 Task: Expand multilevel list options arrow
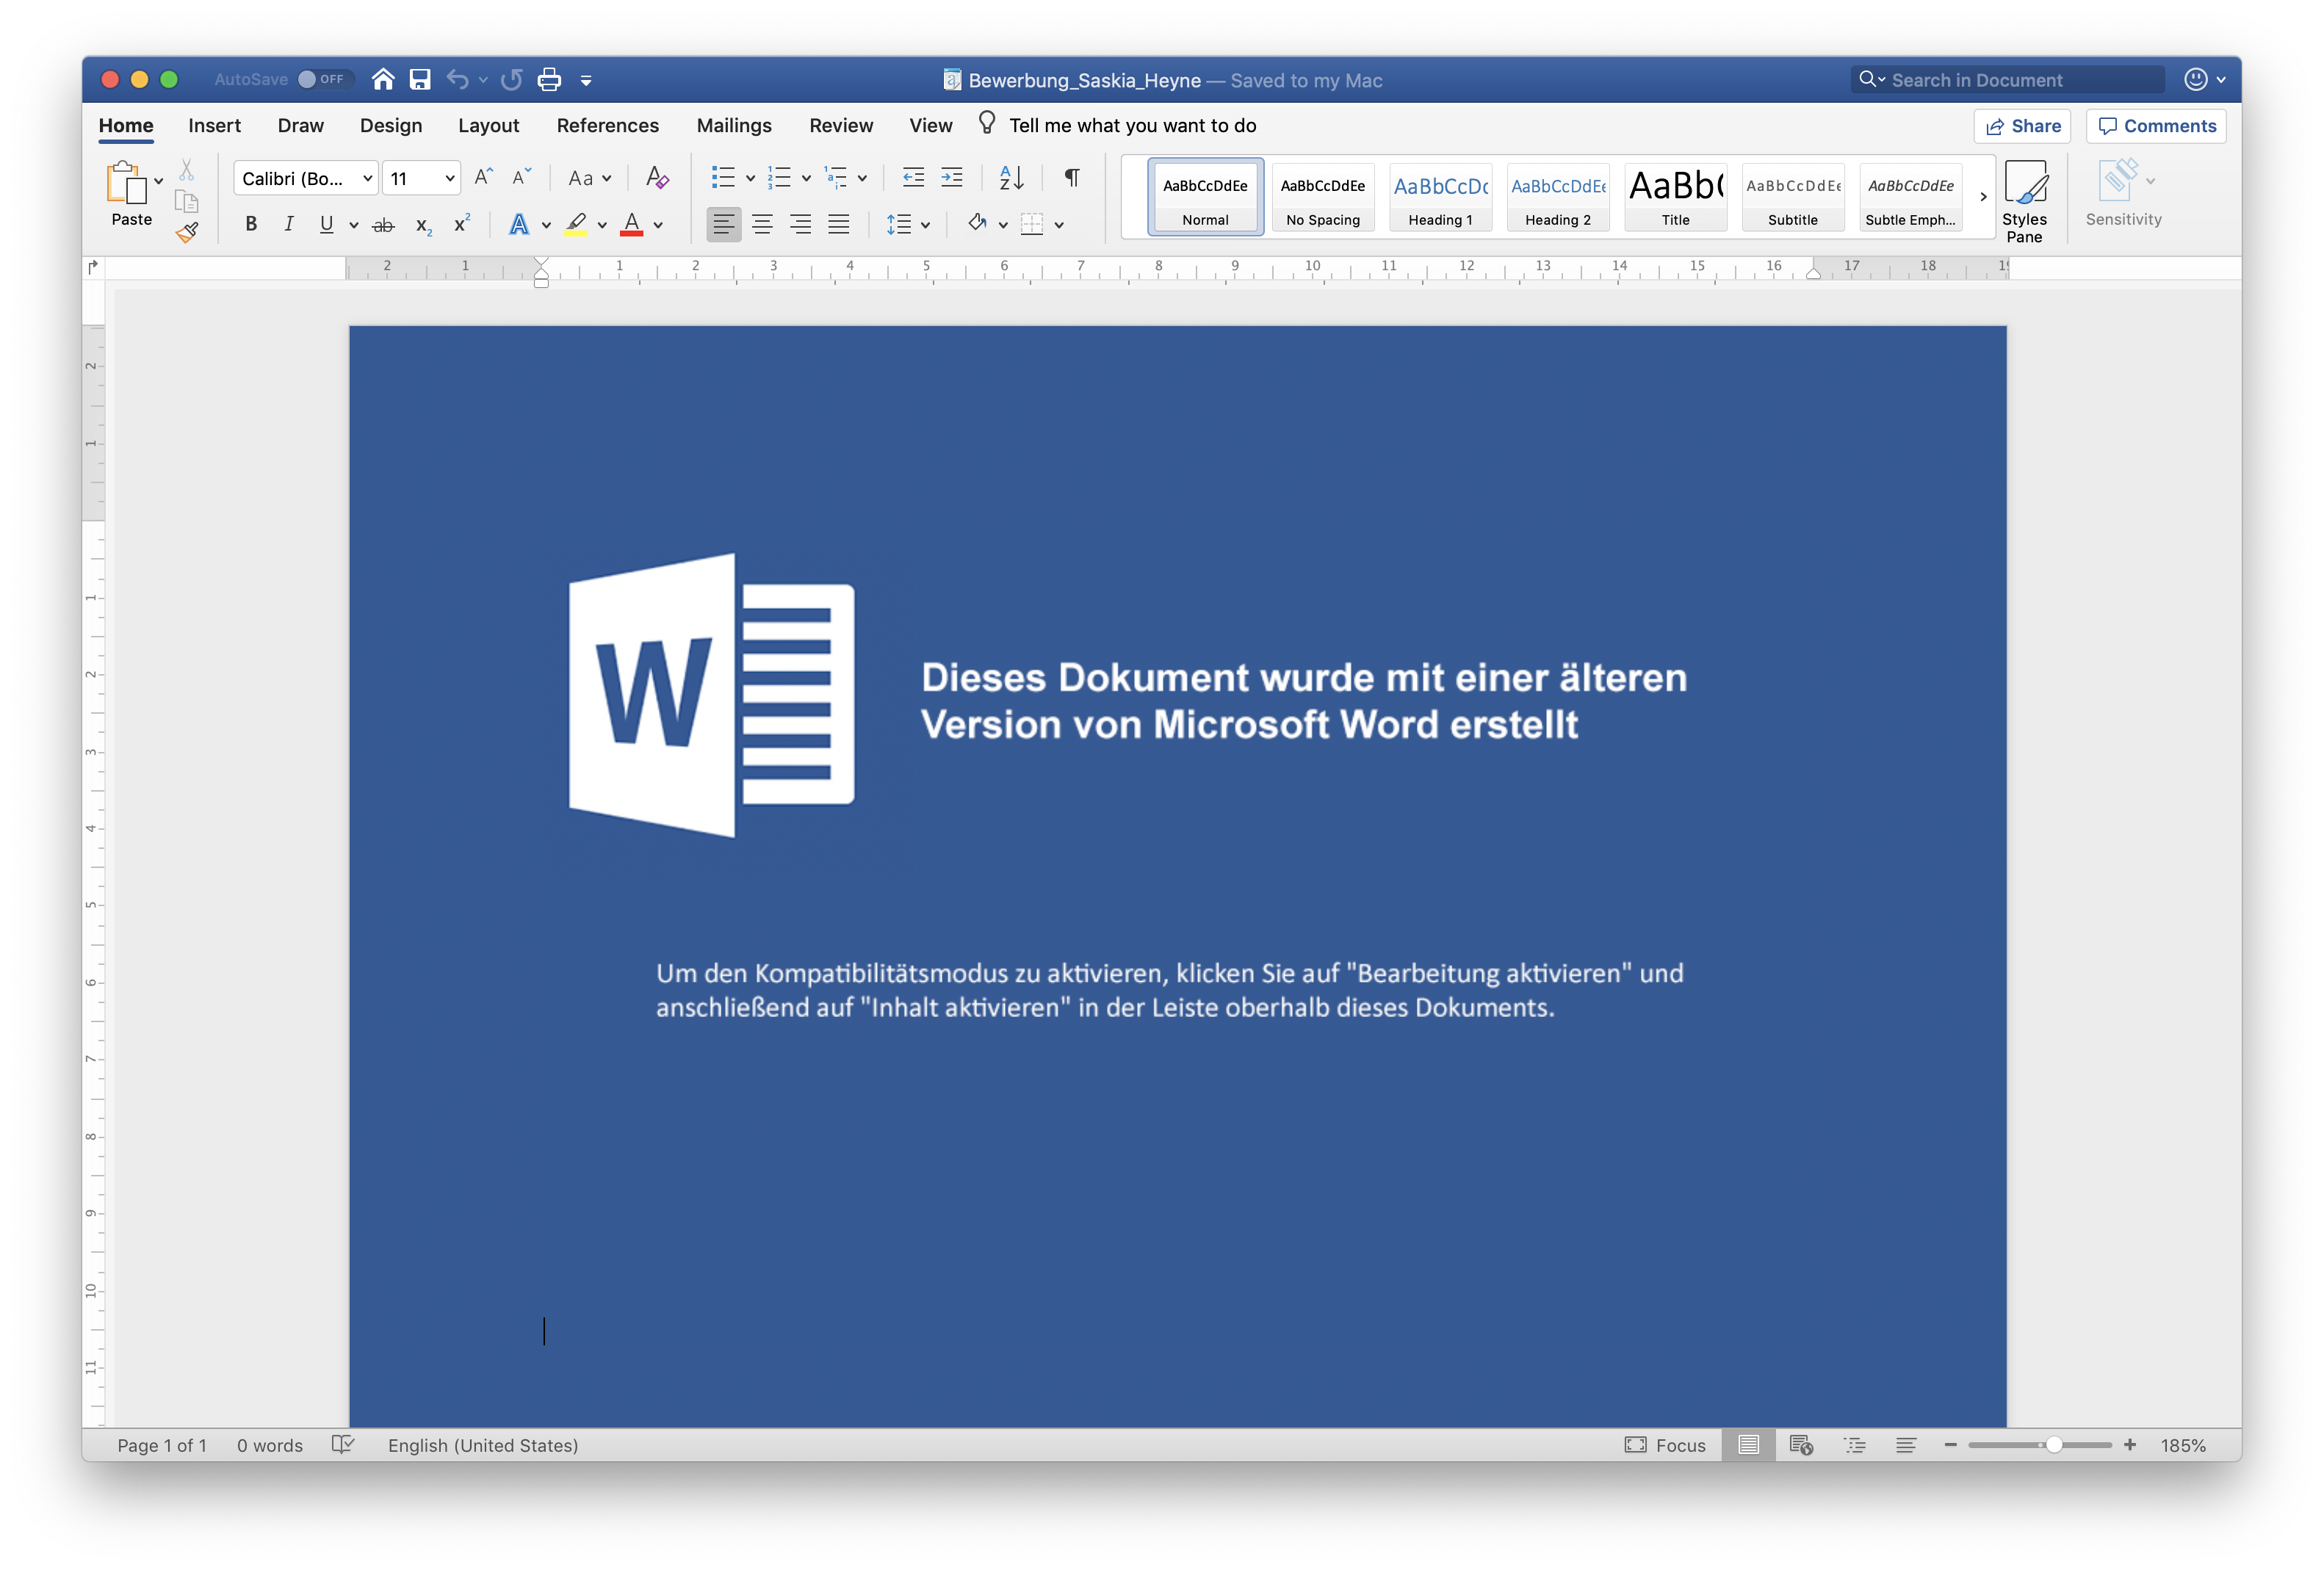(x=862, y=178)
